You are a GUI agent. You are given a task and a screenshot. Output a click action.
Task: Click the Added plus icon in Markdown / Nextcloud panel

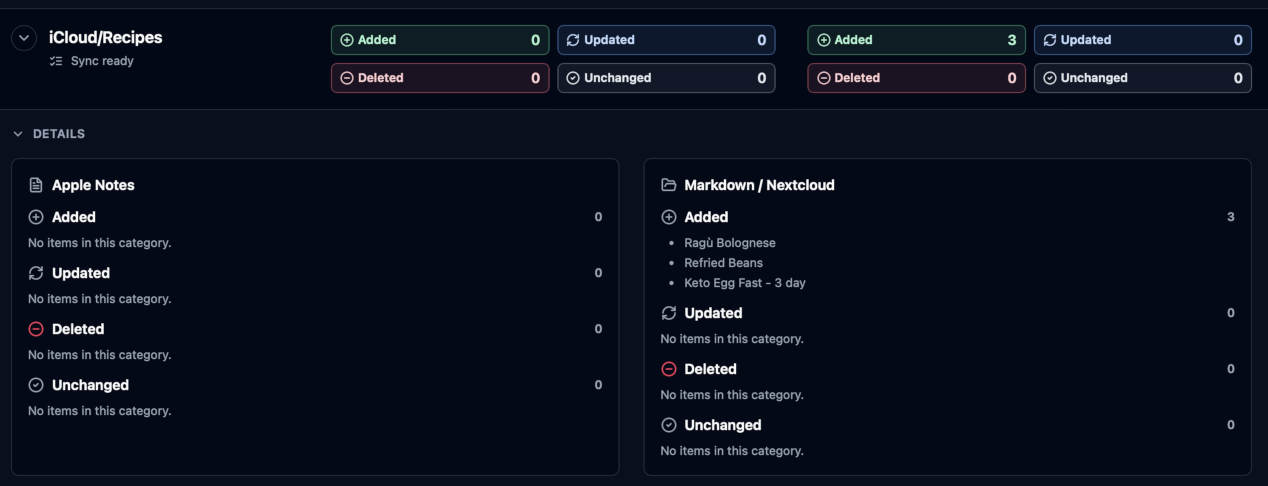[x=669, y=217]
